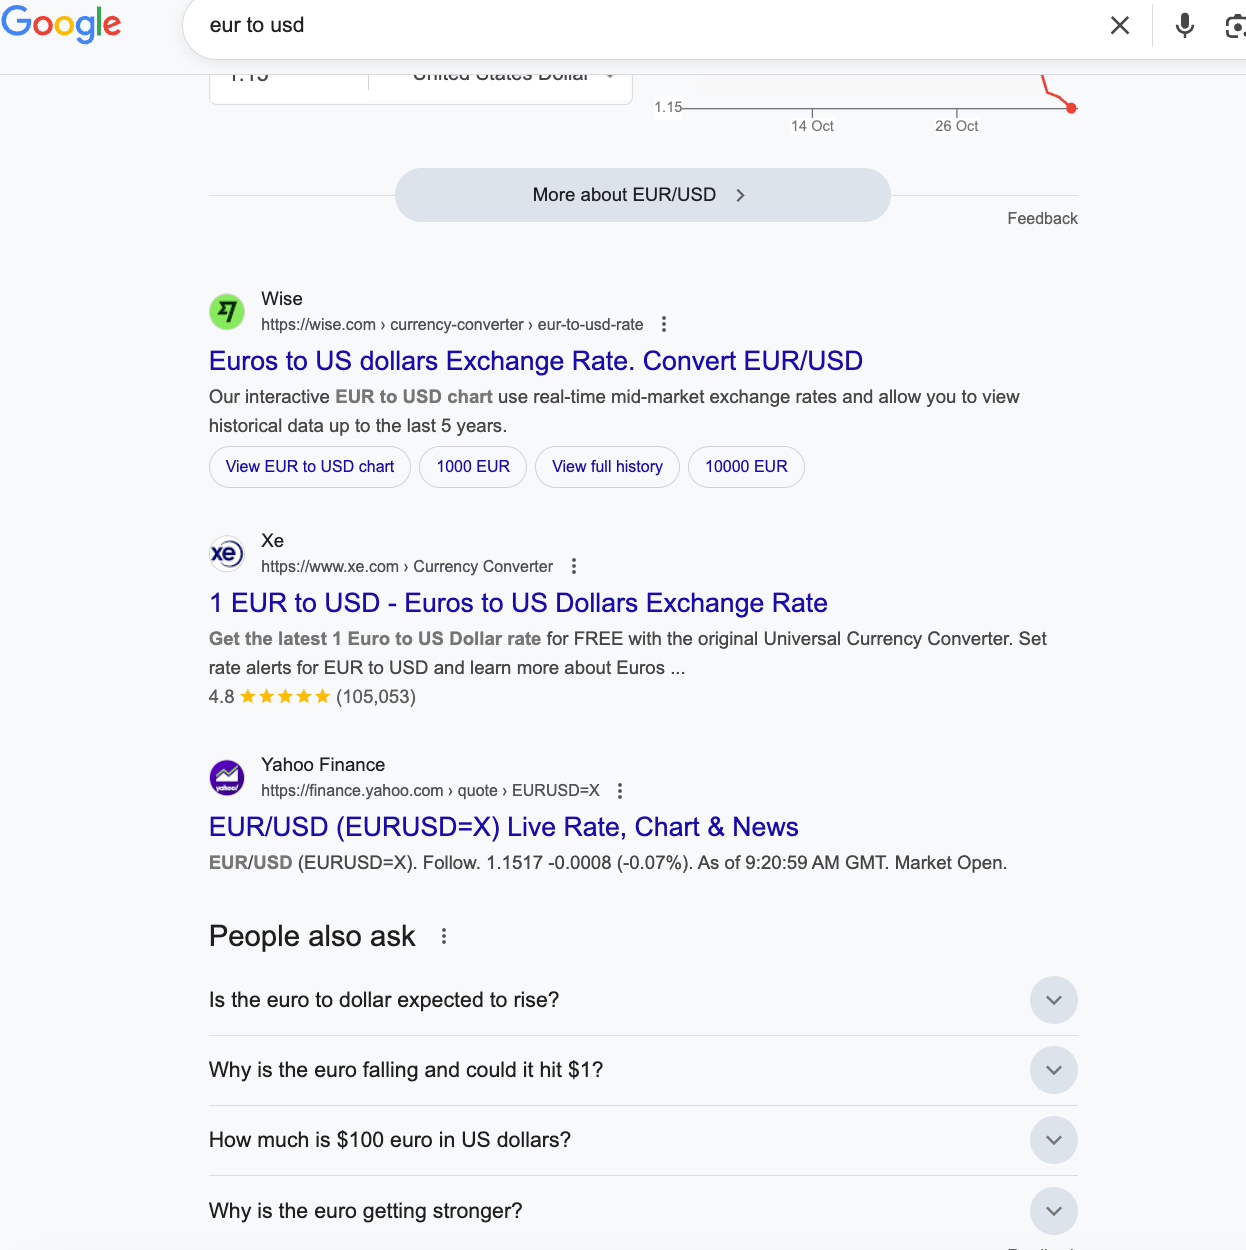Click the Yahoo Finance favicon
Image resolution: width=1246 pixels, height=1250 pixels.
point(227,777)
